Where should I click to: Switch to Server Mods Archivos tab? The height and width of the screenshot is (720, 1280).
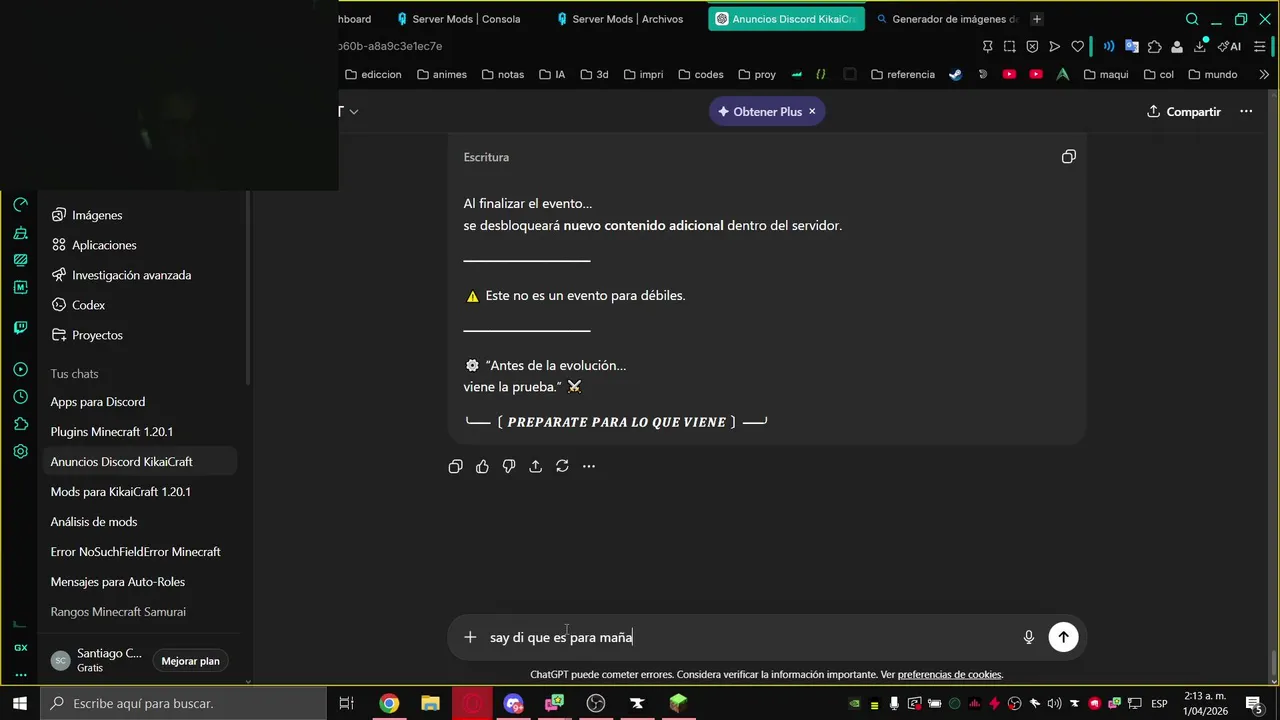621,19
